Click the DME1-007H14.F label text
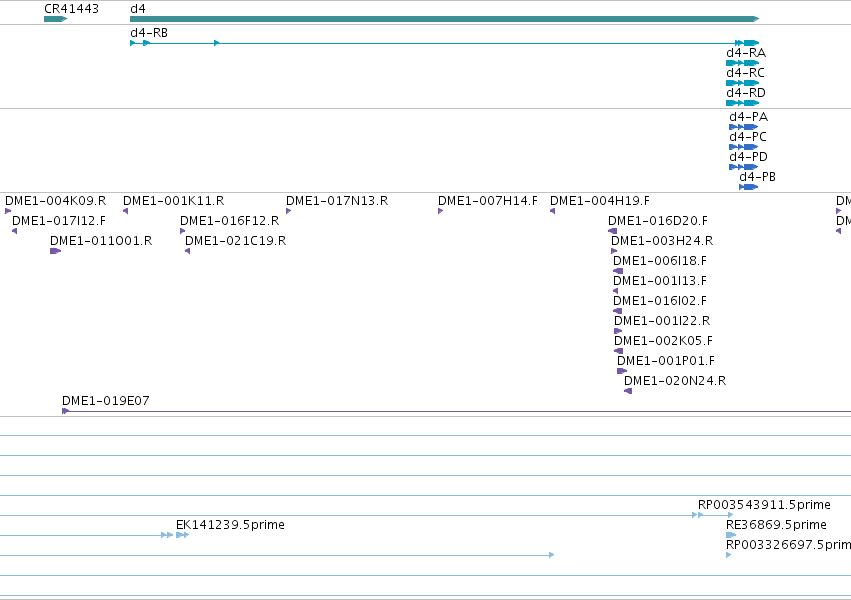The width and height of the screenshot is (851, 600). pos(488,201)
